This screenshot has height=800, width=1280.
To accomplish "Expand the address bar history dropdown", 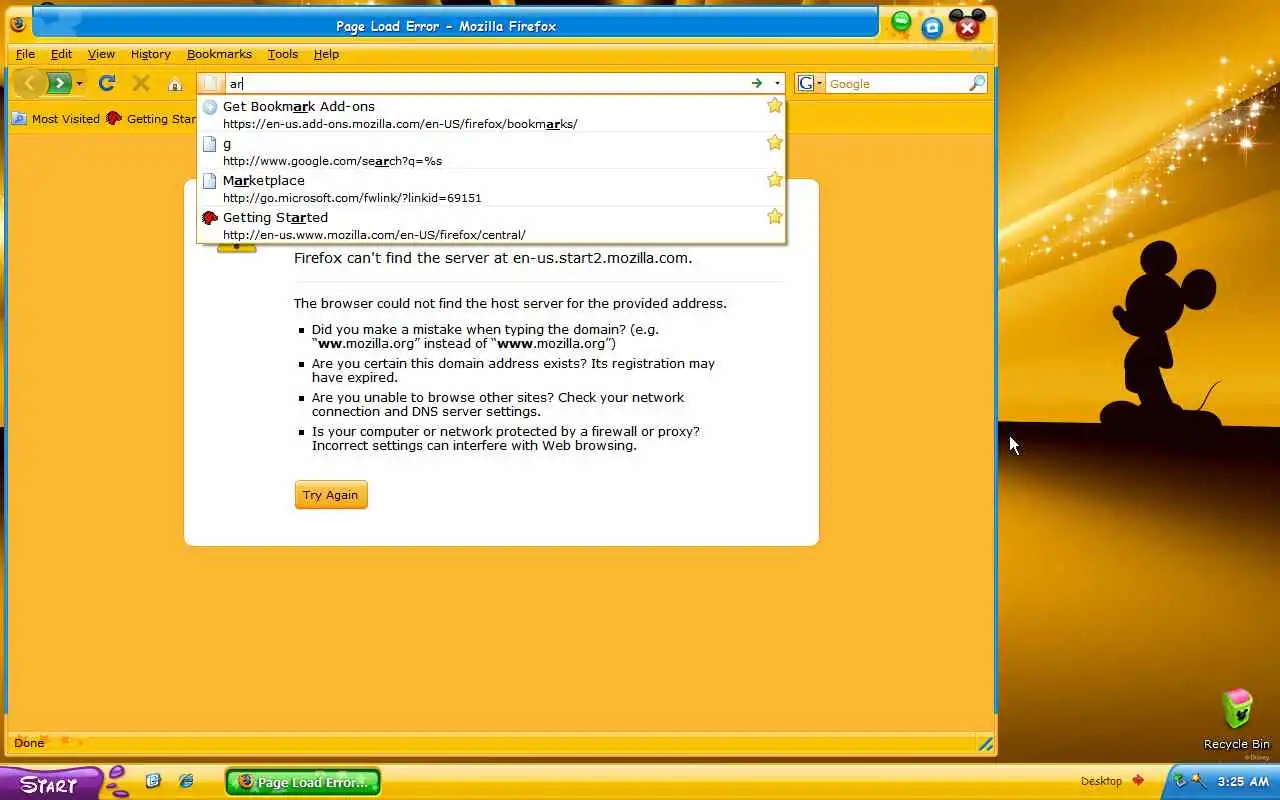I will click(777, 84).
